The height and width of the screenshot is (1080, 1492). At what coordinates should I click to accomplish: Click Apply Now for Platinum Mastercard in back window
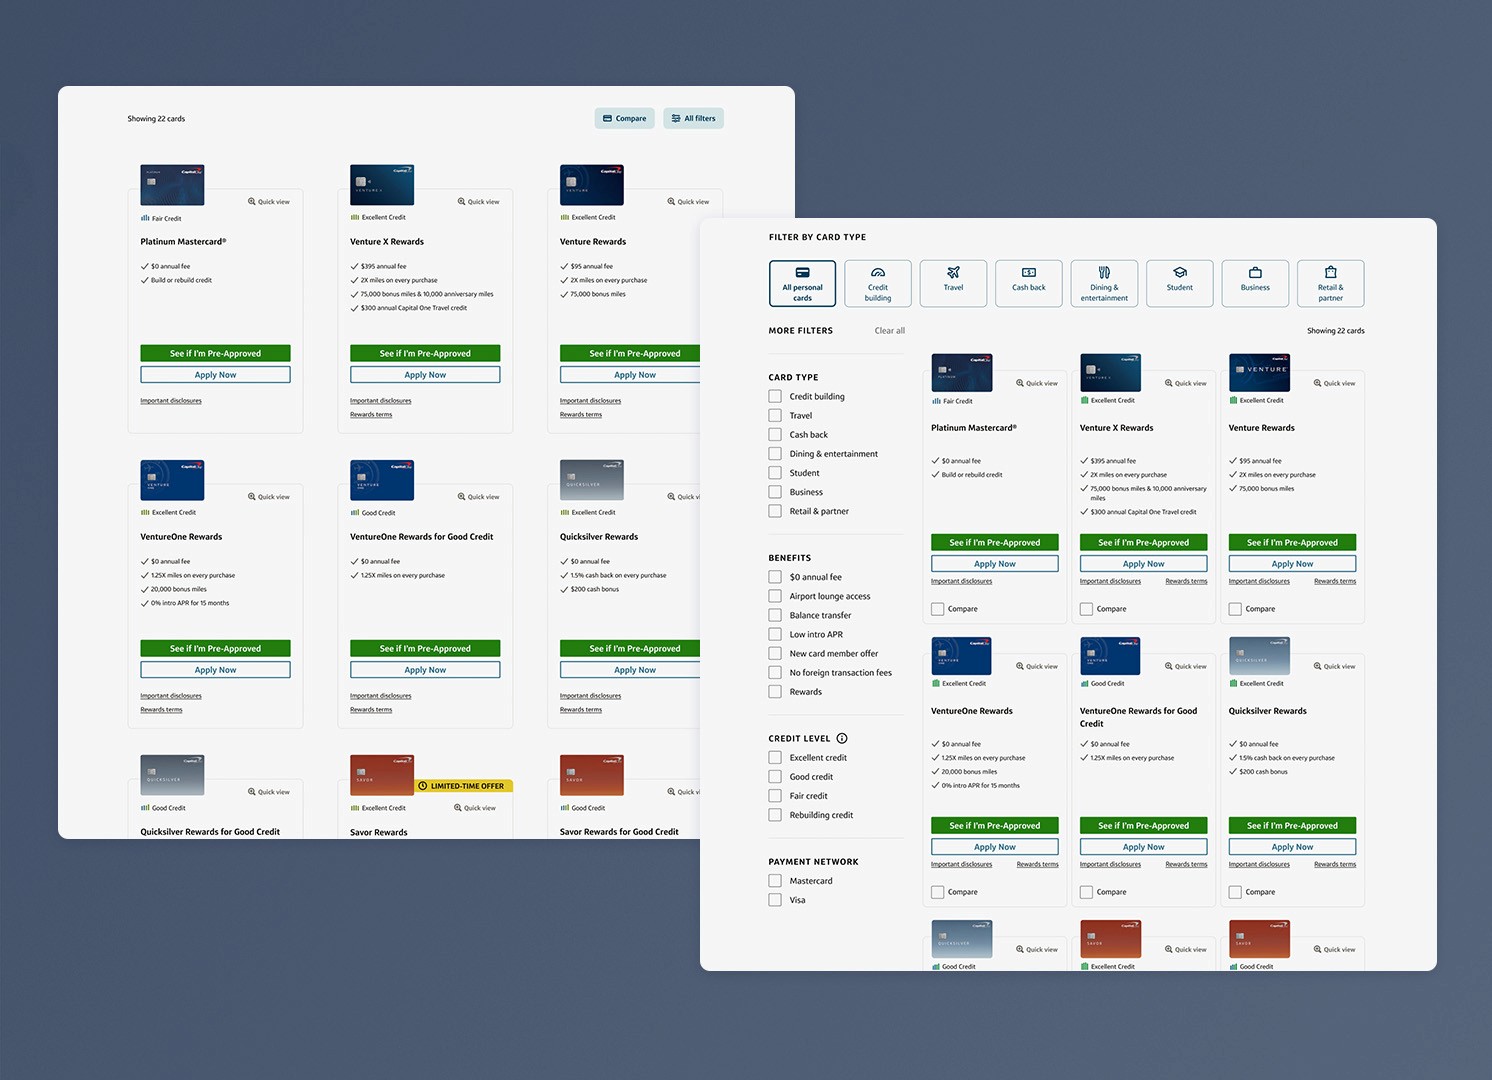[216, 374]
